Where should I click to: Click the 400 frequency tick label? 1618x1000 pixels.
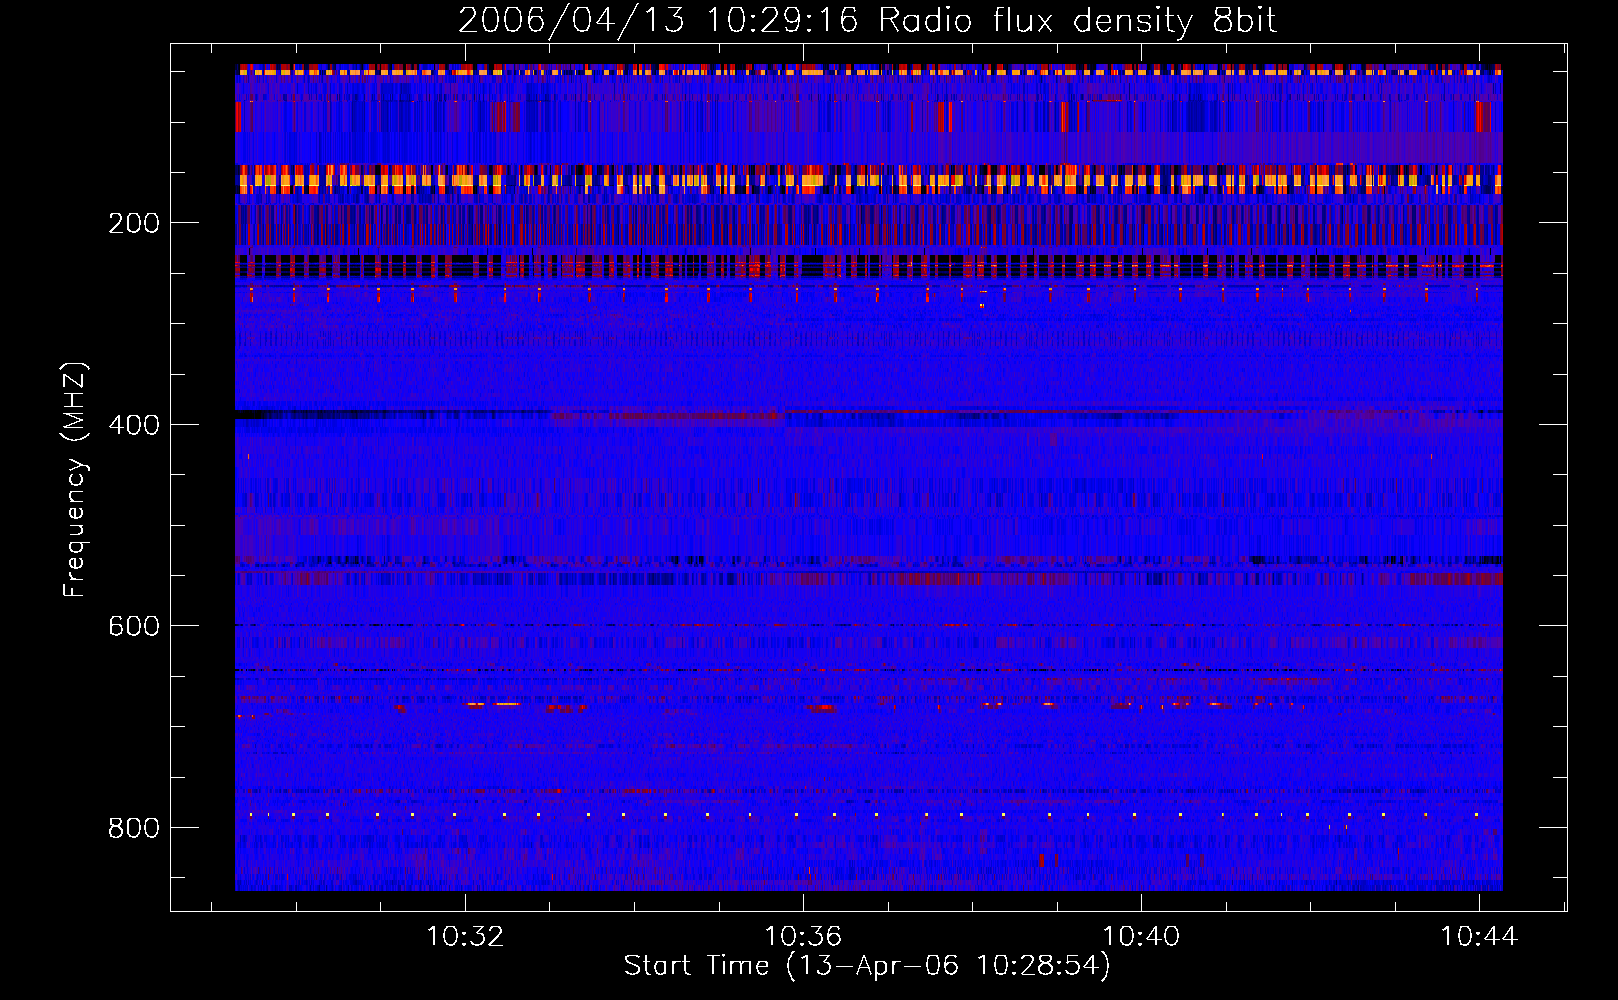click(x=134, y=425)
